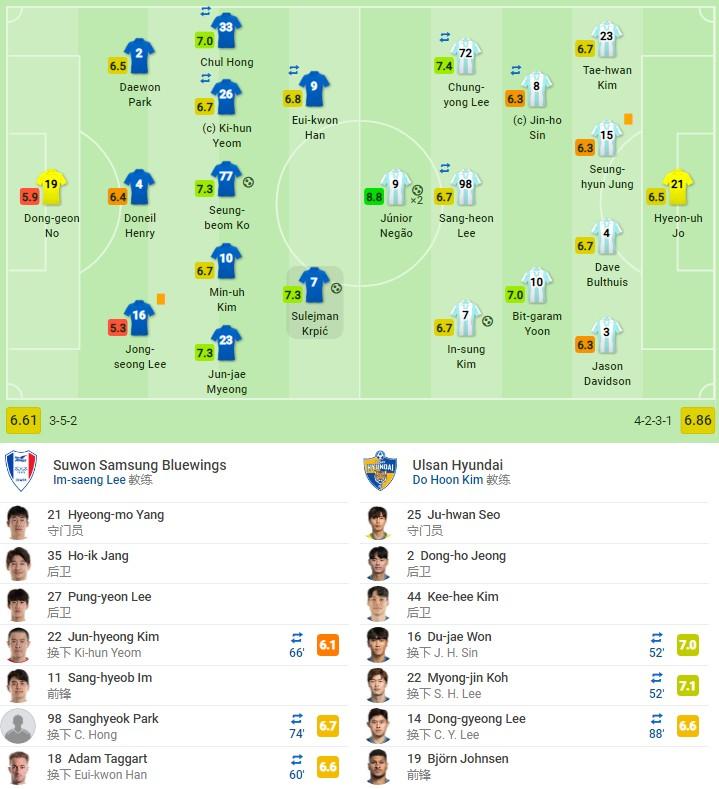Open Hyeong-mo Yang's player photo
The height and width of the screenshot is (789, 719).
coord(18,522)
